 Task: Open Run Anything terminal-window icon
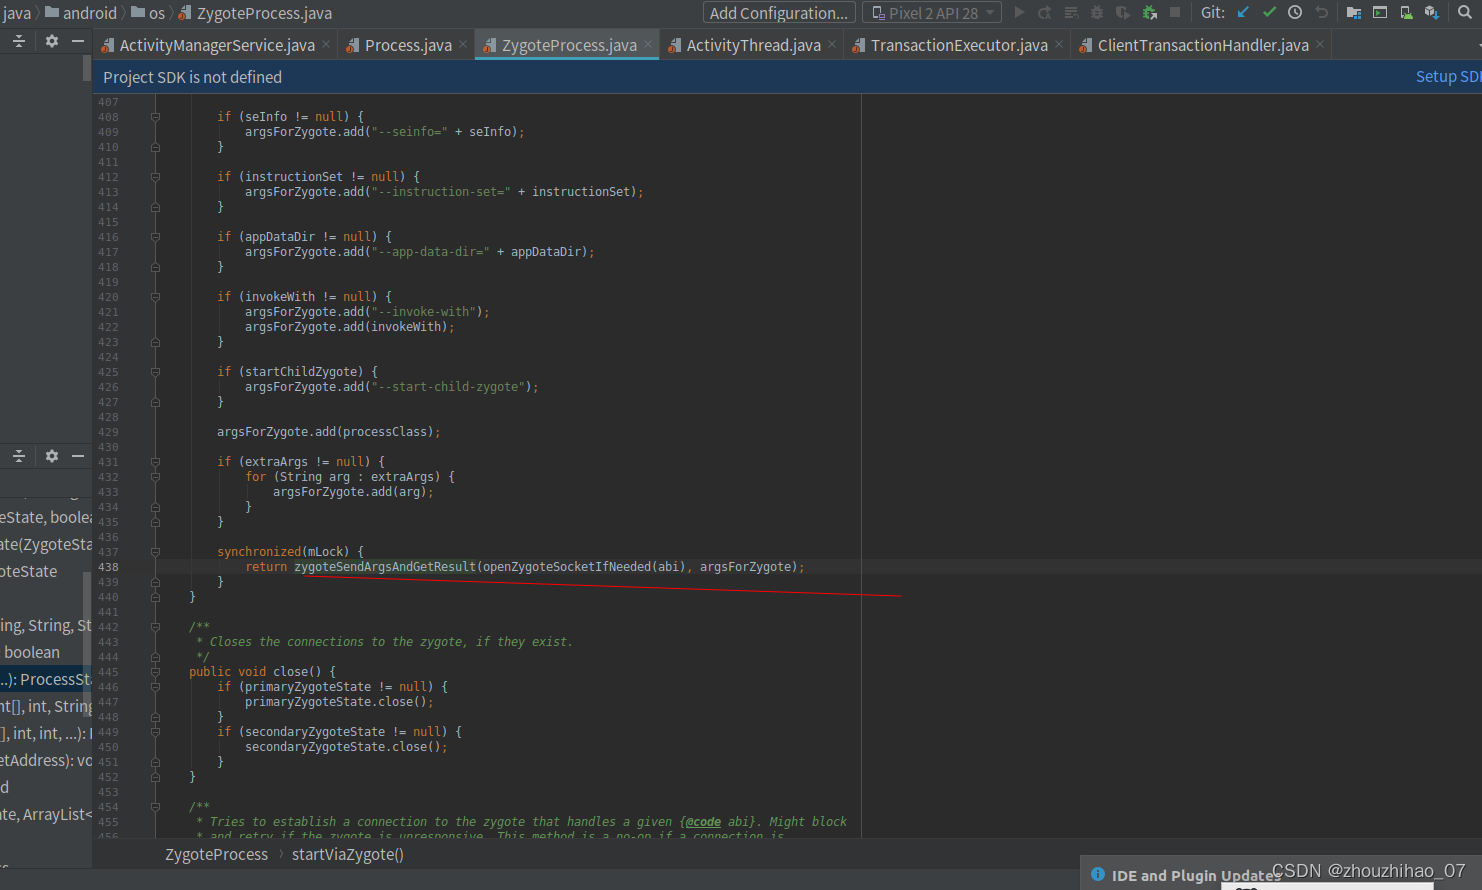point(1380,12)
